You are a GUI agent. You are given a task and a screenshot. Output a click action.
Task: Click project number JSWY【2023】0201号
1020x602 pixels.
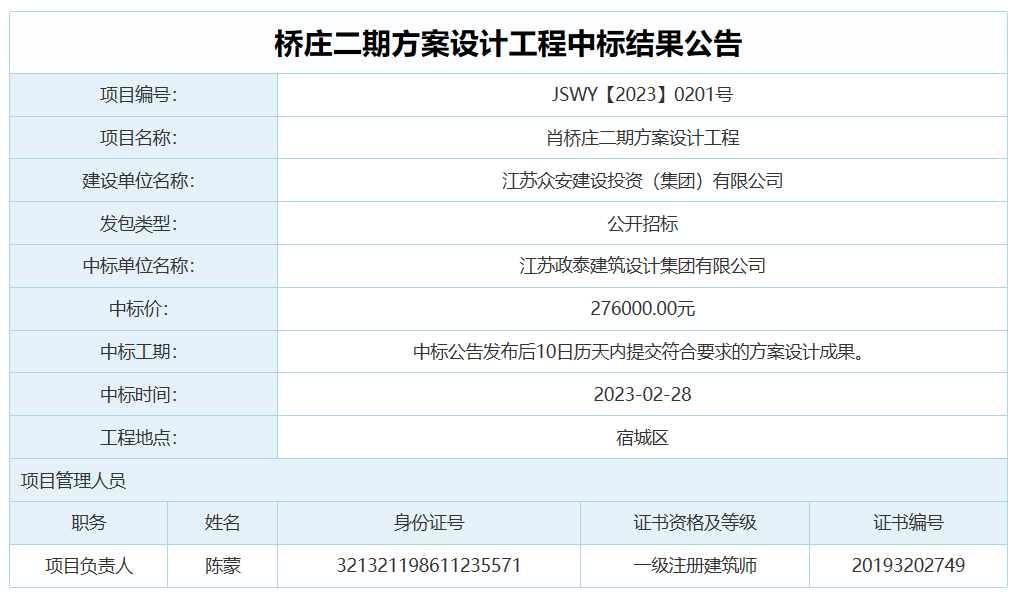(x=642, y=94)
